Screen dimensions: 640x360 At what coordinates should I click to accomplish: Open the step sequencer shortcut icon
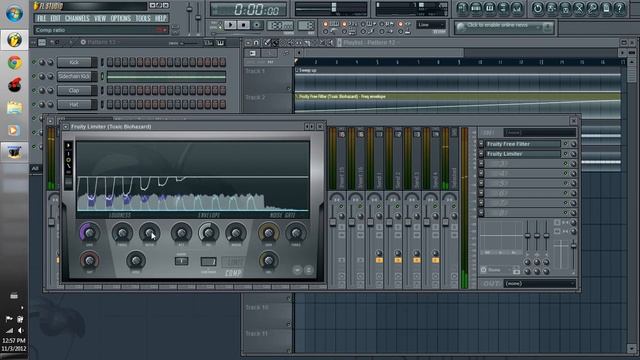coord(476,8)
